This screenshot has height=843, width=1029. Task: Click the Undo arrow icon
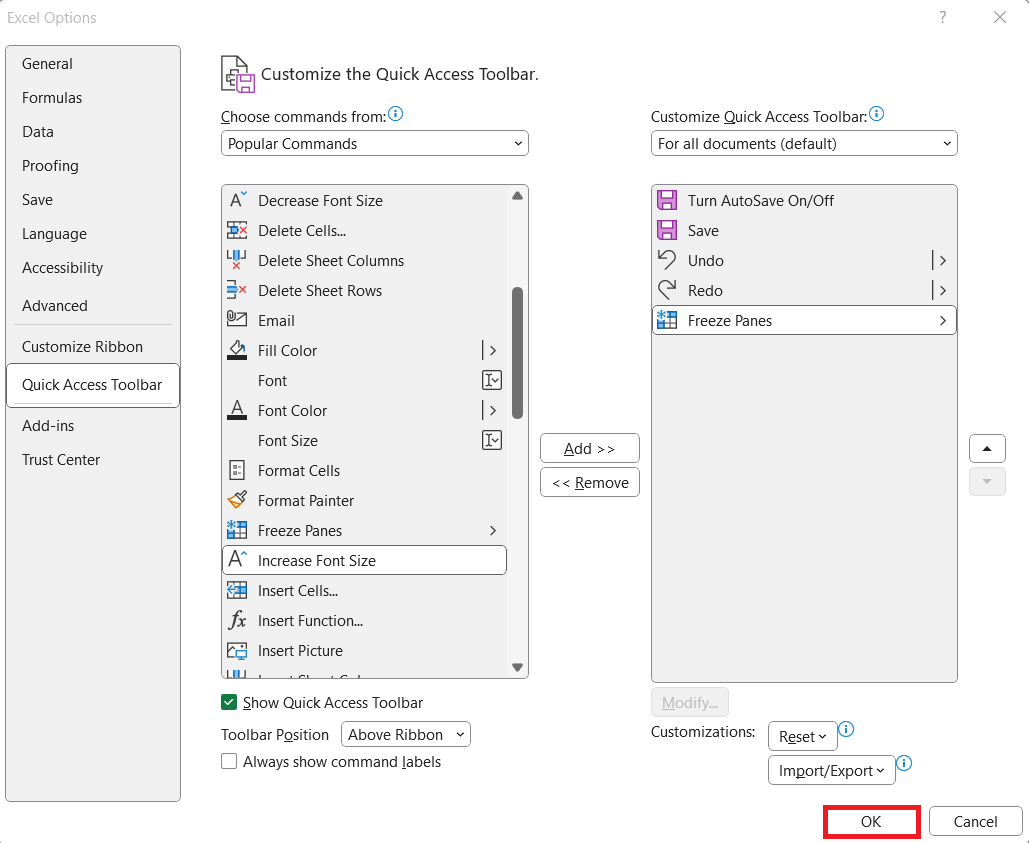pyautogui.click(x=667, y=260)
